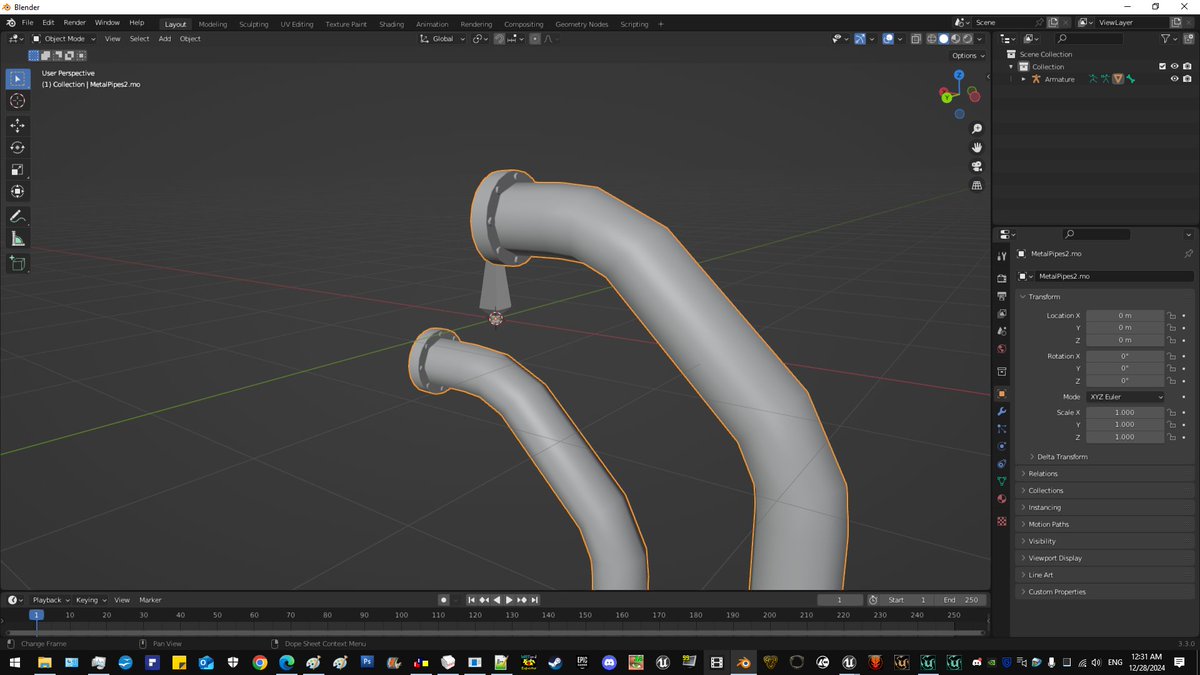Screen dimensions: 1200x675
Task: Jump to the first frame
Action: (471, 600)
